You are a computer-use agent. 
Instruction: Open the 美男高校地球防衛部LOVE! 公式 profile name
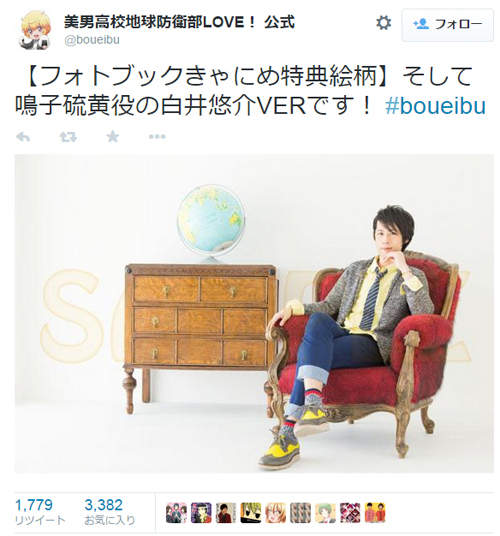179,22
